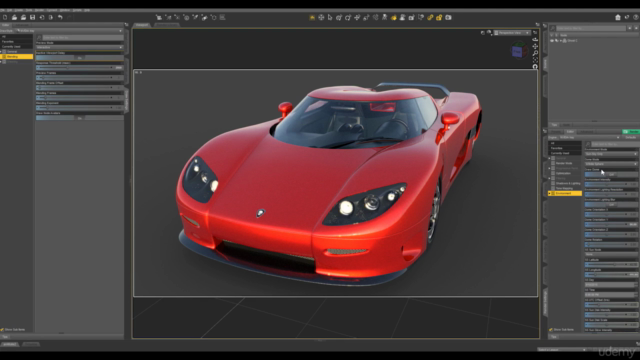Click the Home icon at top right
This screenshot has height=360, width=640.
[618, 17]
